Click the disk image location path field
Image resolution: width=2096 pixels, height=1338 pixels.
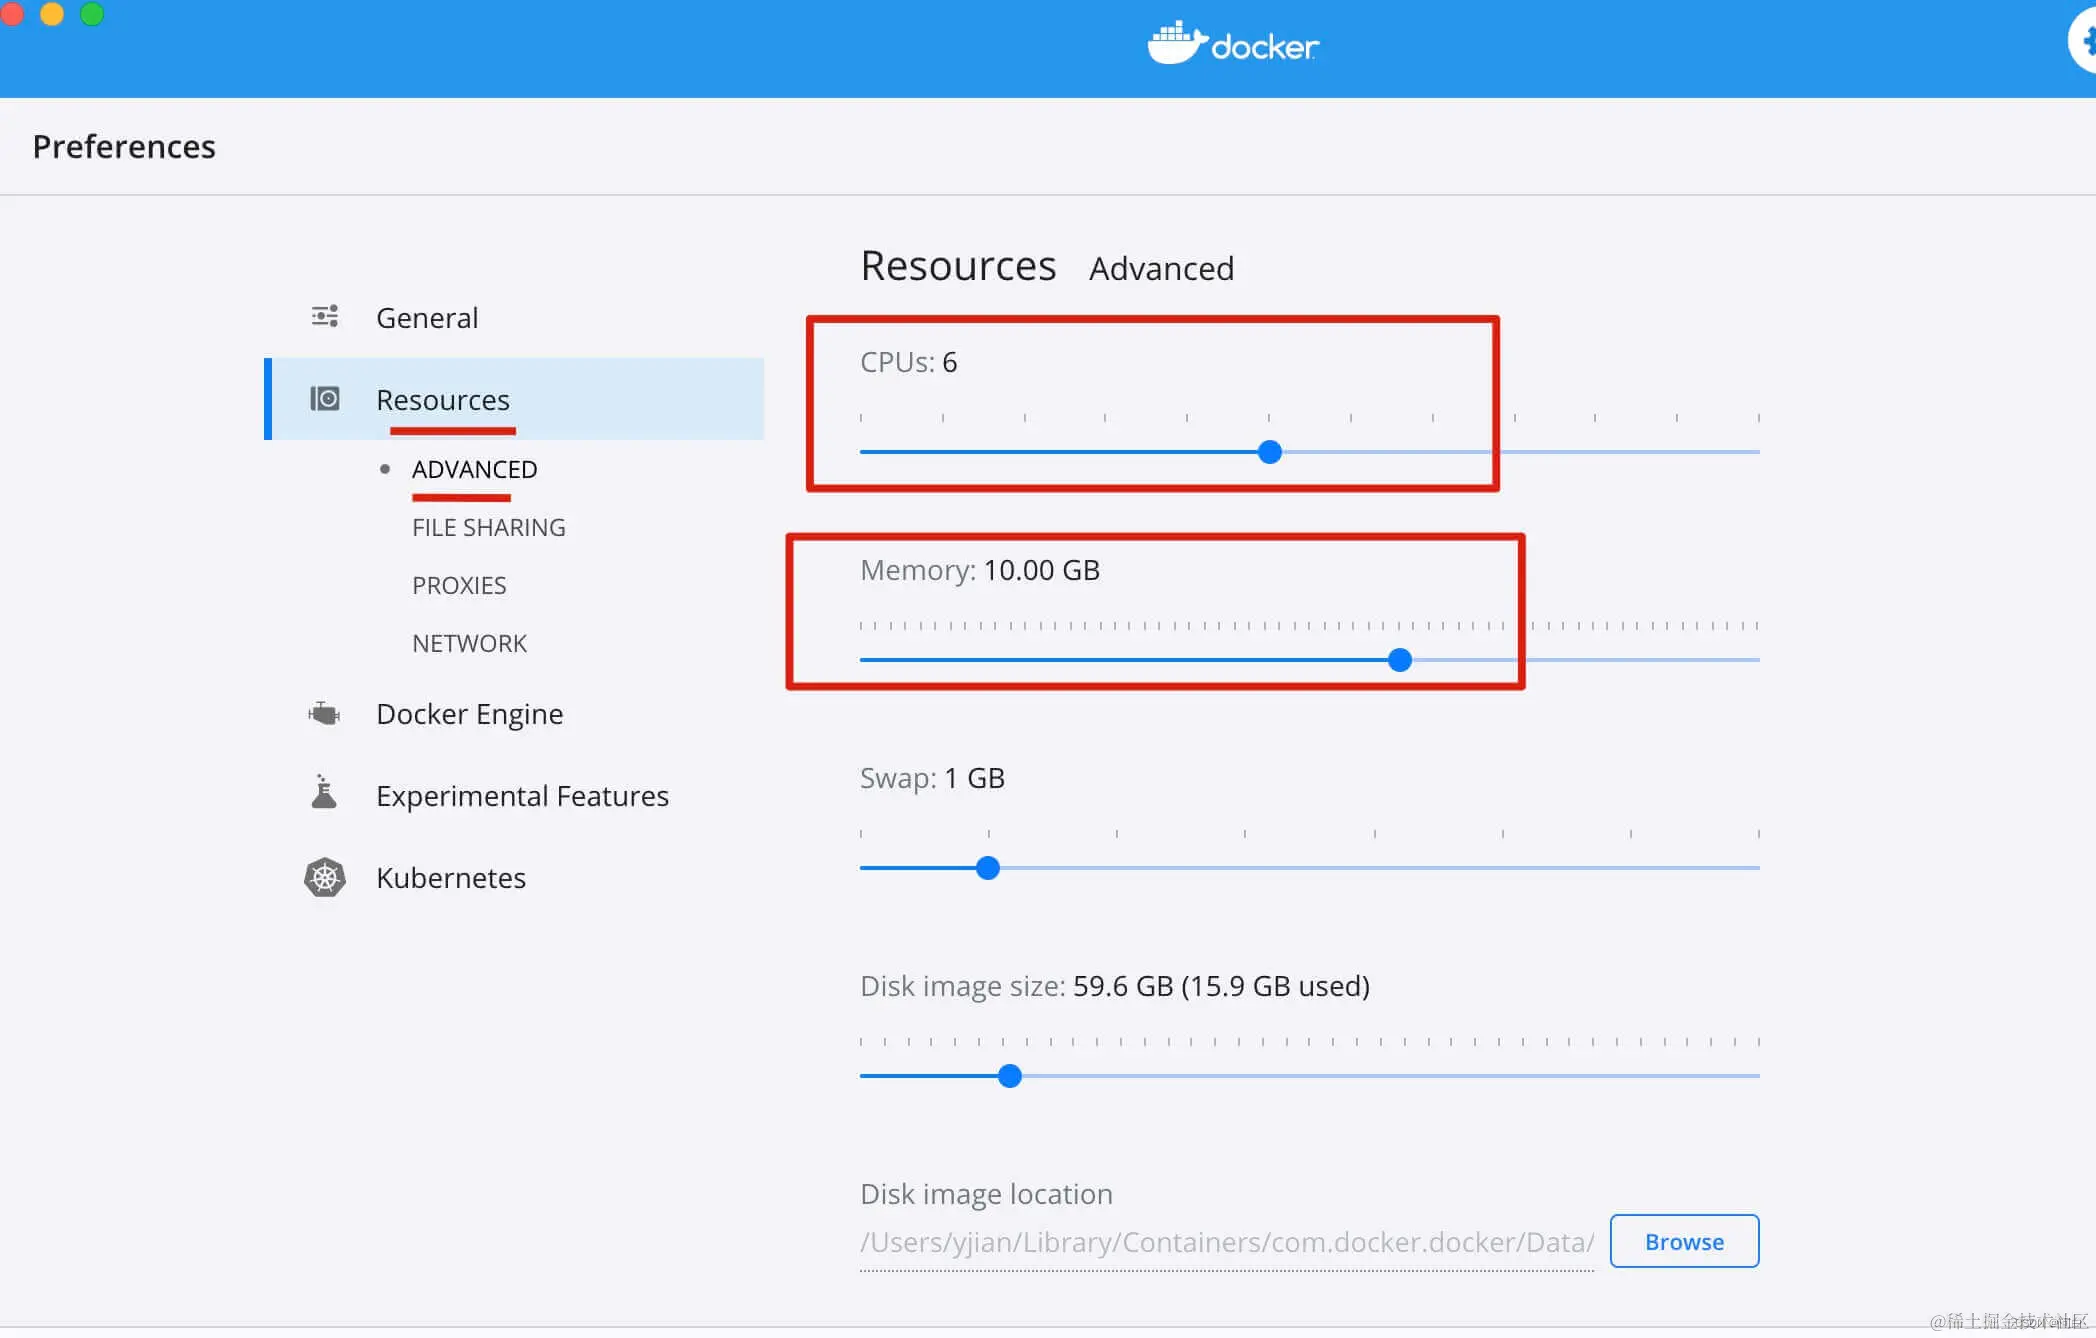1226,1243
